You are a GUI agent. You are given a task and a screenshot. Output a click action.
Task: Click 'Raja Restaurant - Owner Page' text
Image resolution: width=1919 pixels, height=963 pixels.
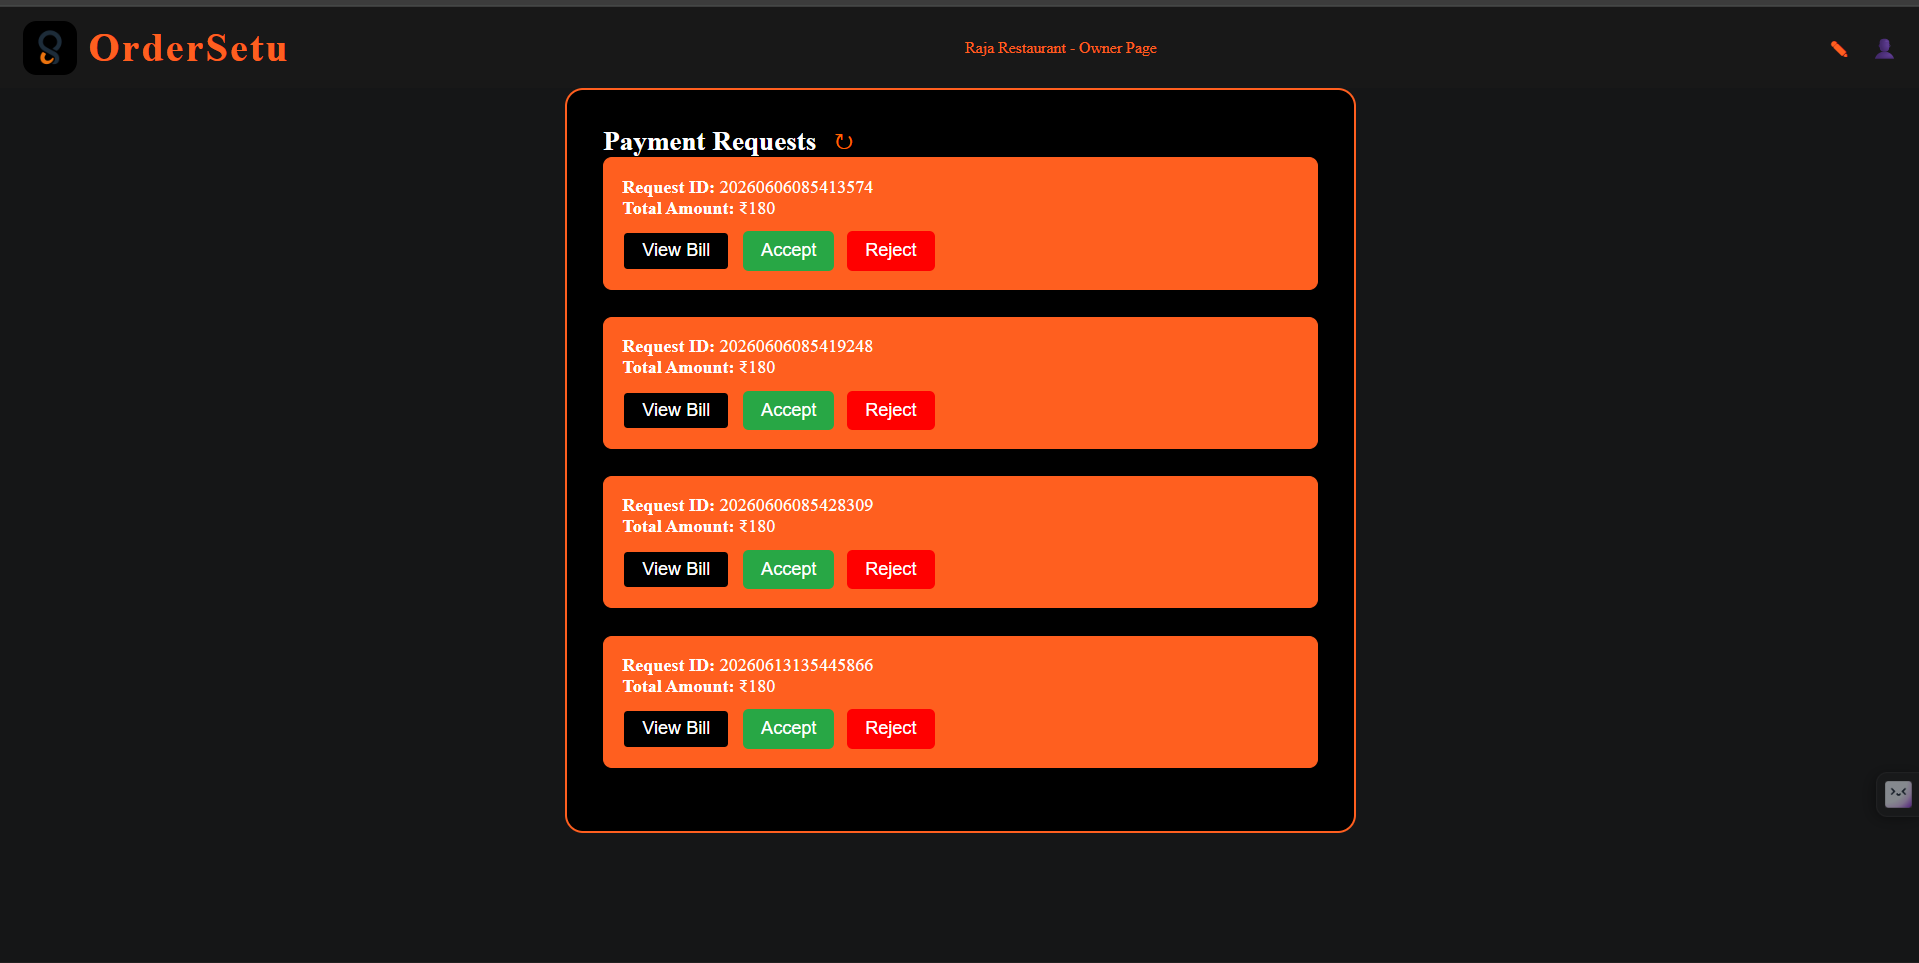(1060, 48)
